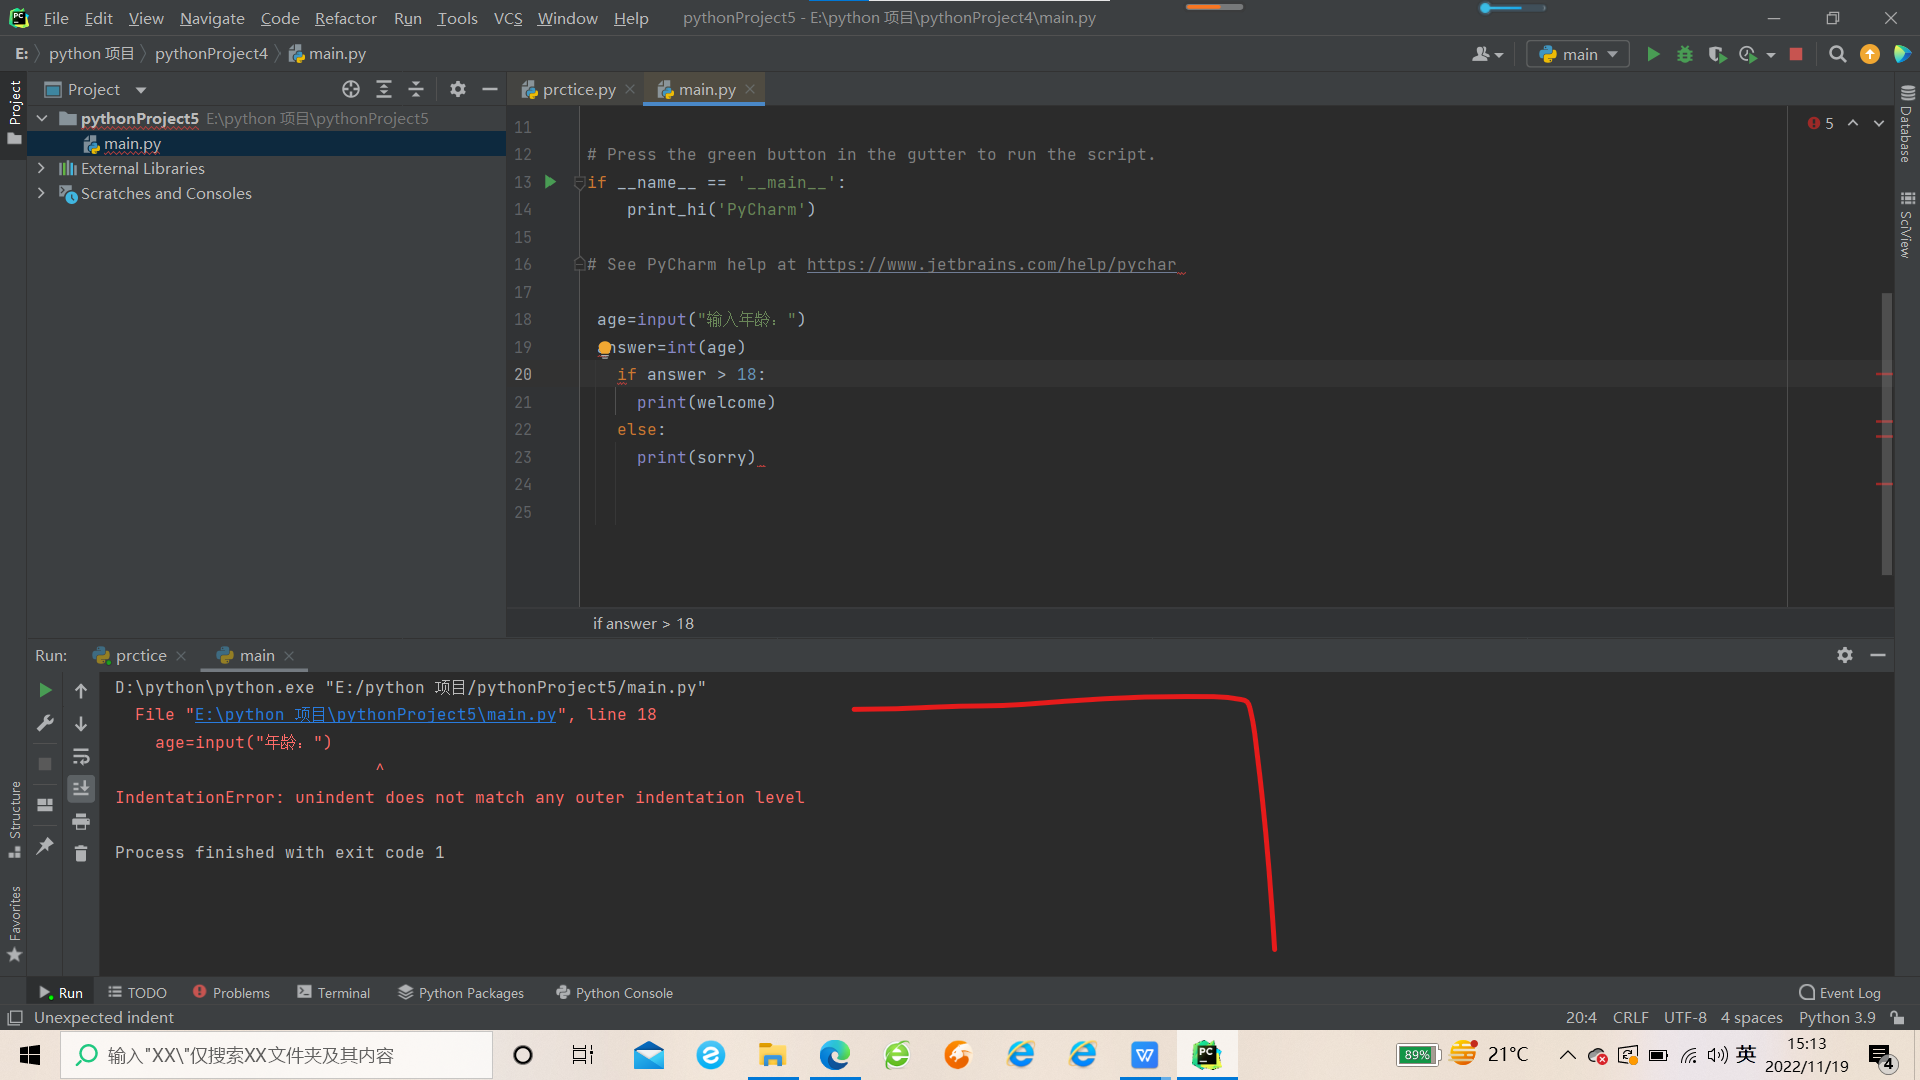Run with coverage using the shield icon
This screenshot has height=1080, width=1920.
pyautogui.click(x=1717, y=54)
